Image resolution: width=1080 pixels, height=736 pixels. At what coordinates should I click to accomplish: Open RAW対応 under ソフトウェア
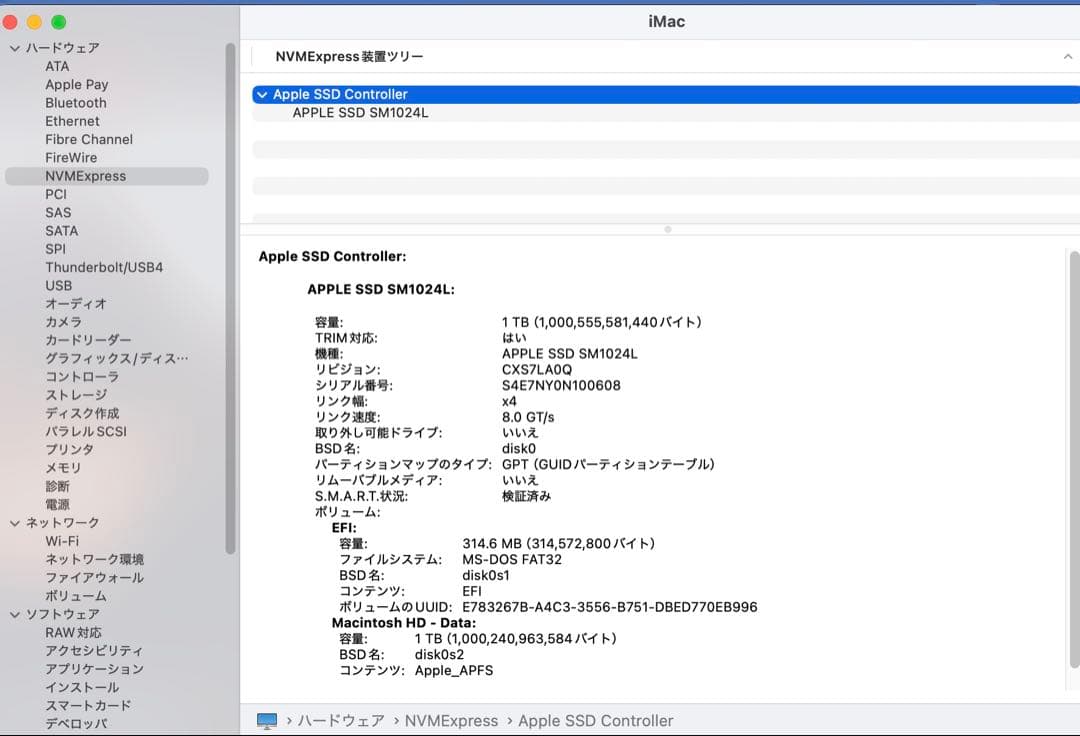[73, 633]
